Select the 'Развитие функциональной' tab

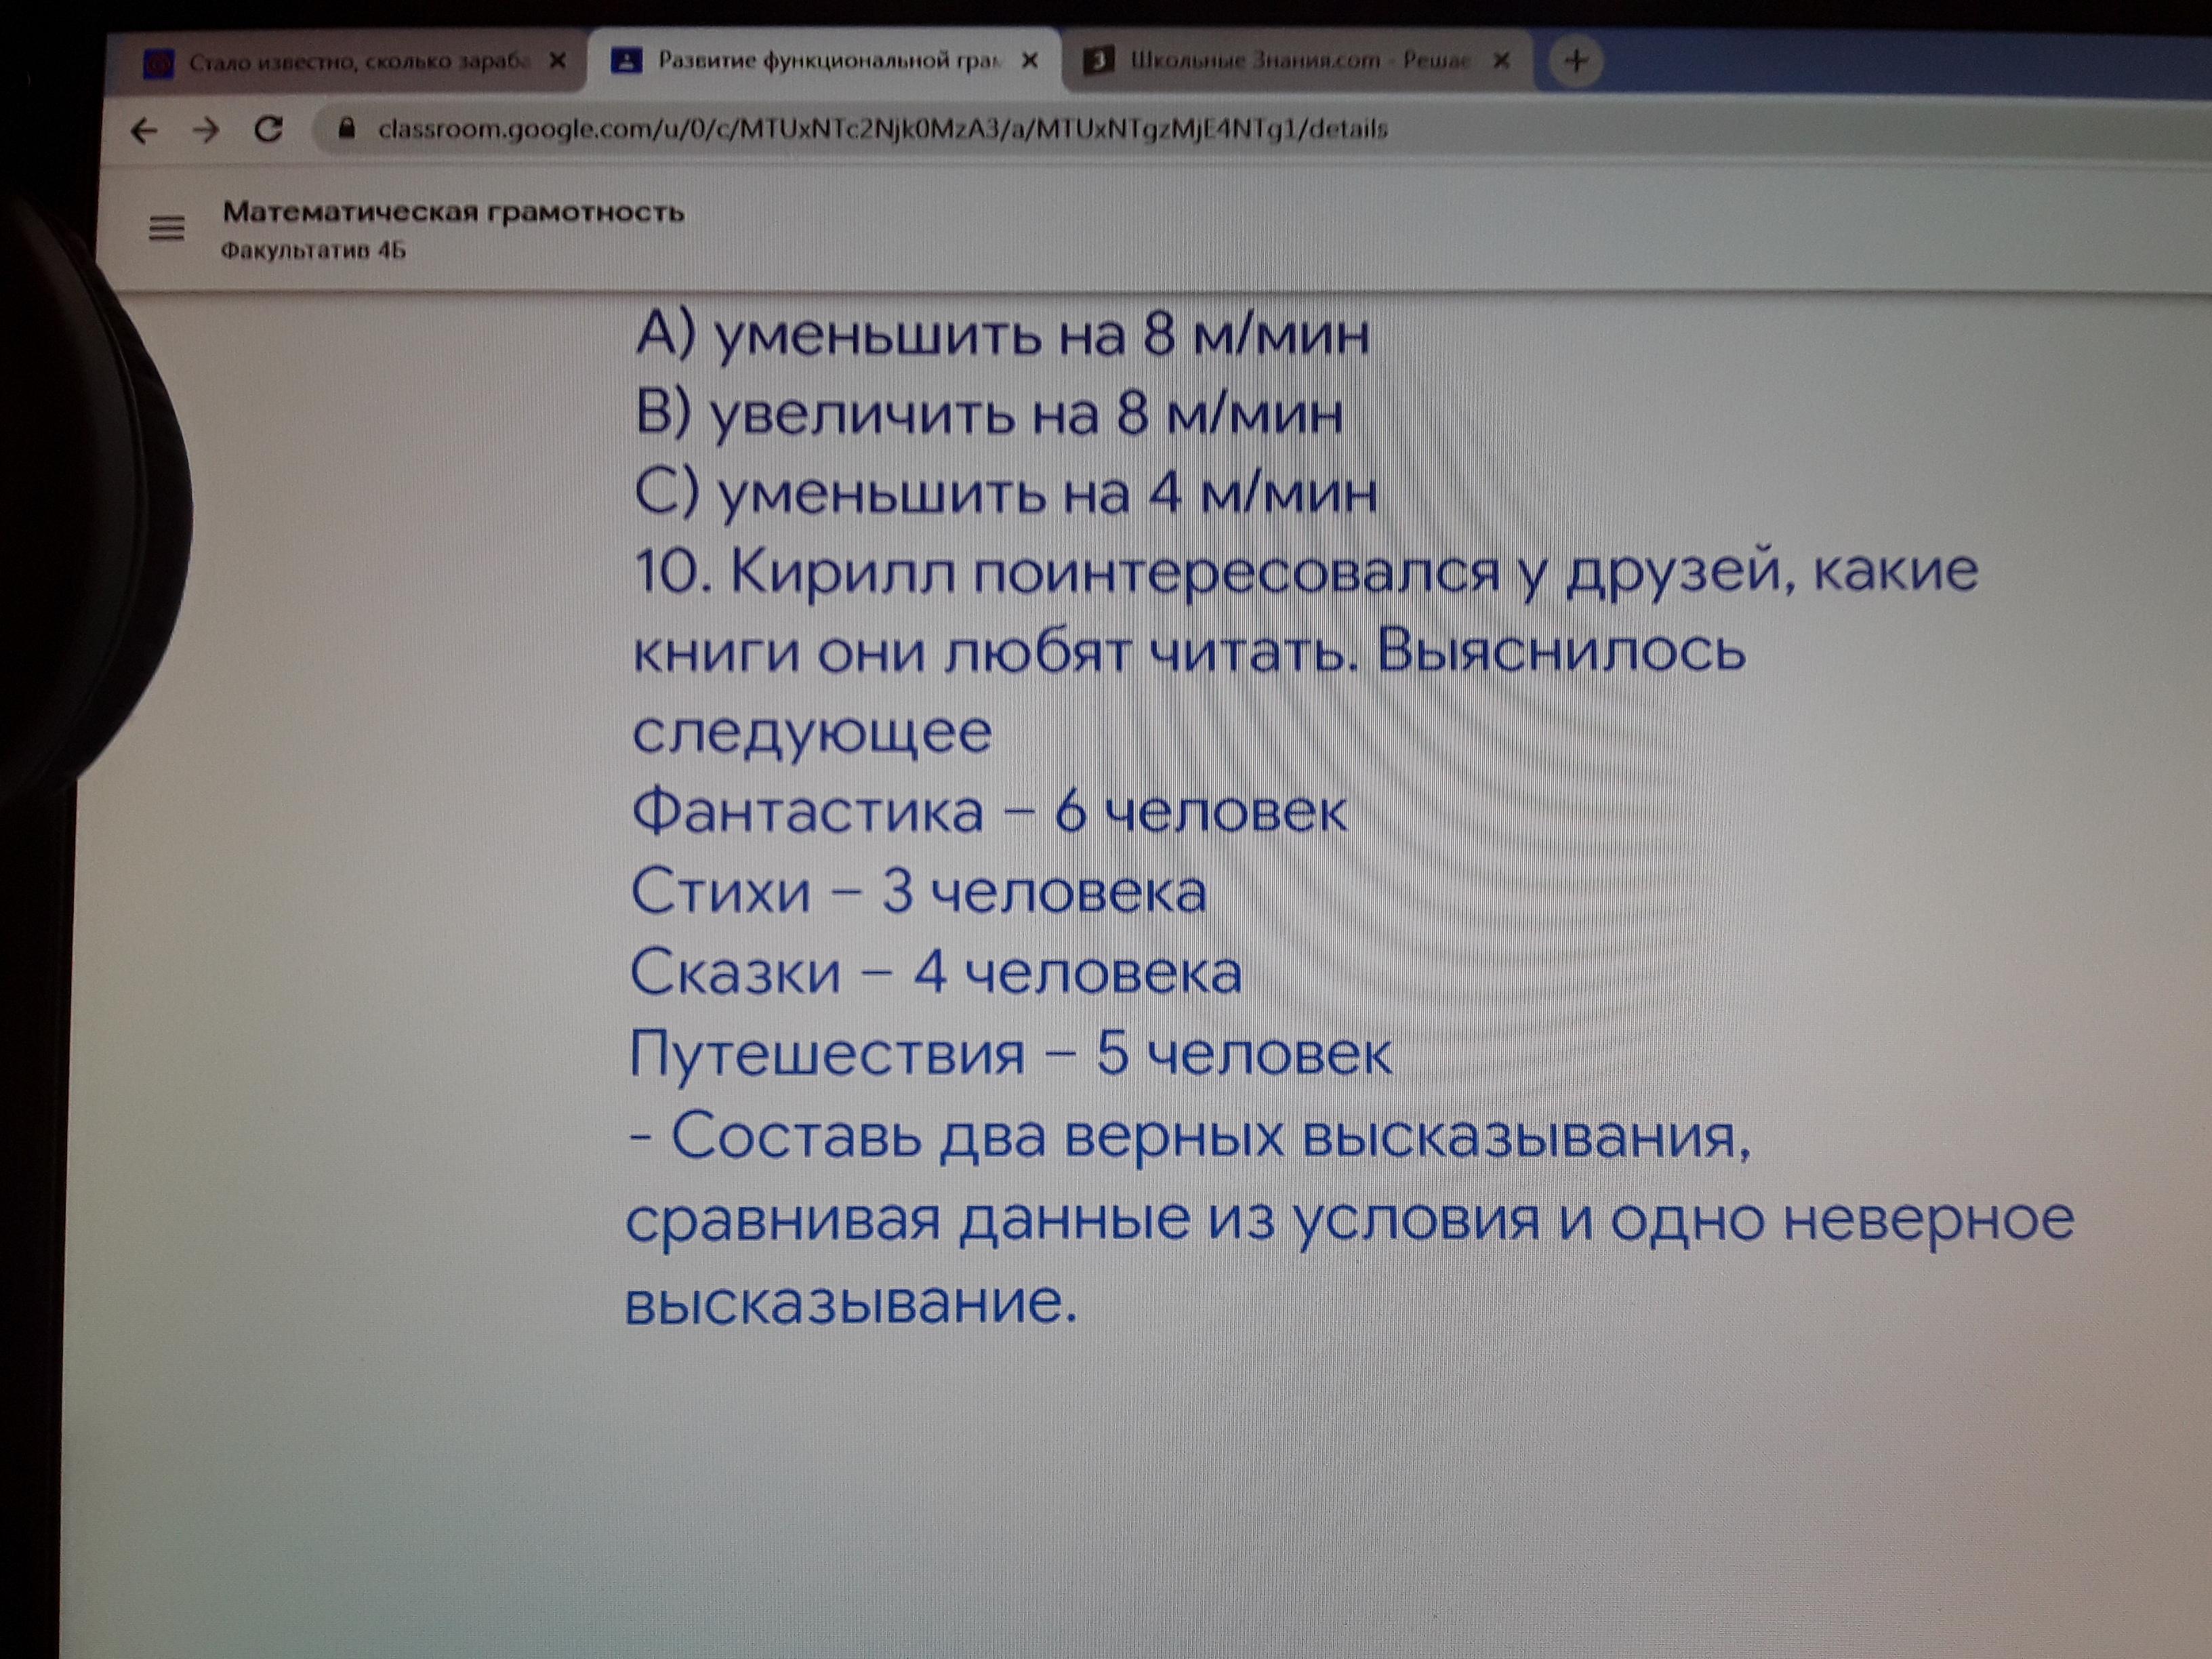(827, 61)
